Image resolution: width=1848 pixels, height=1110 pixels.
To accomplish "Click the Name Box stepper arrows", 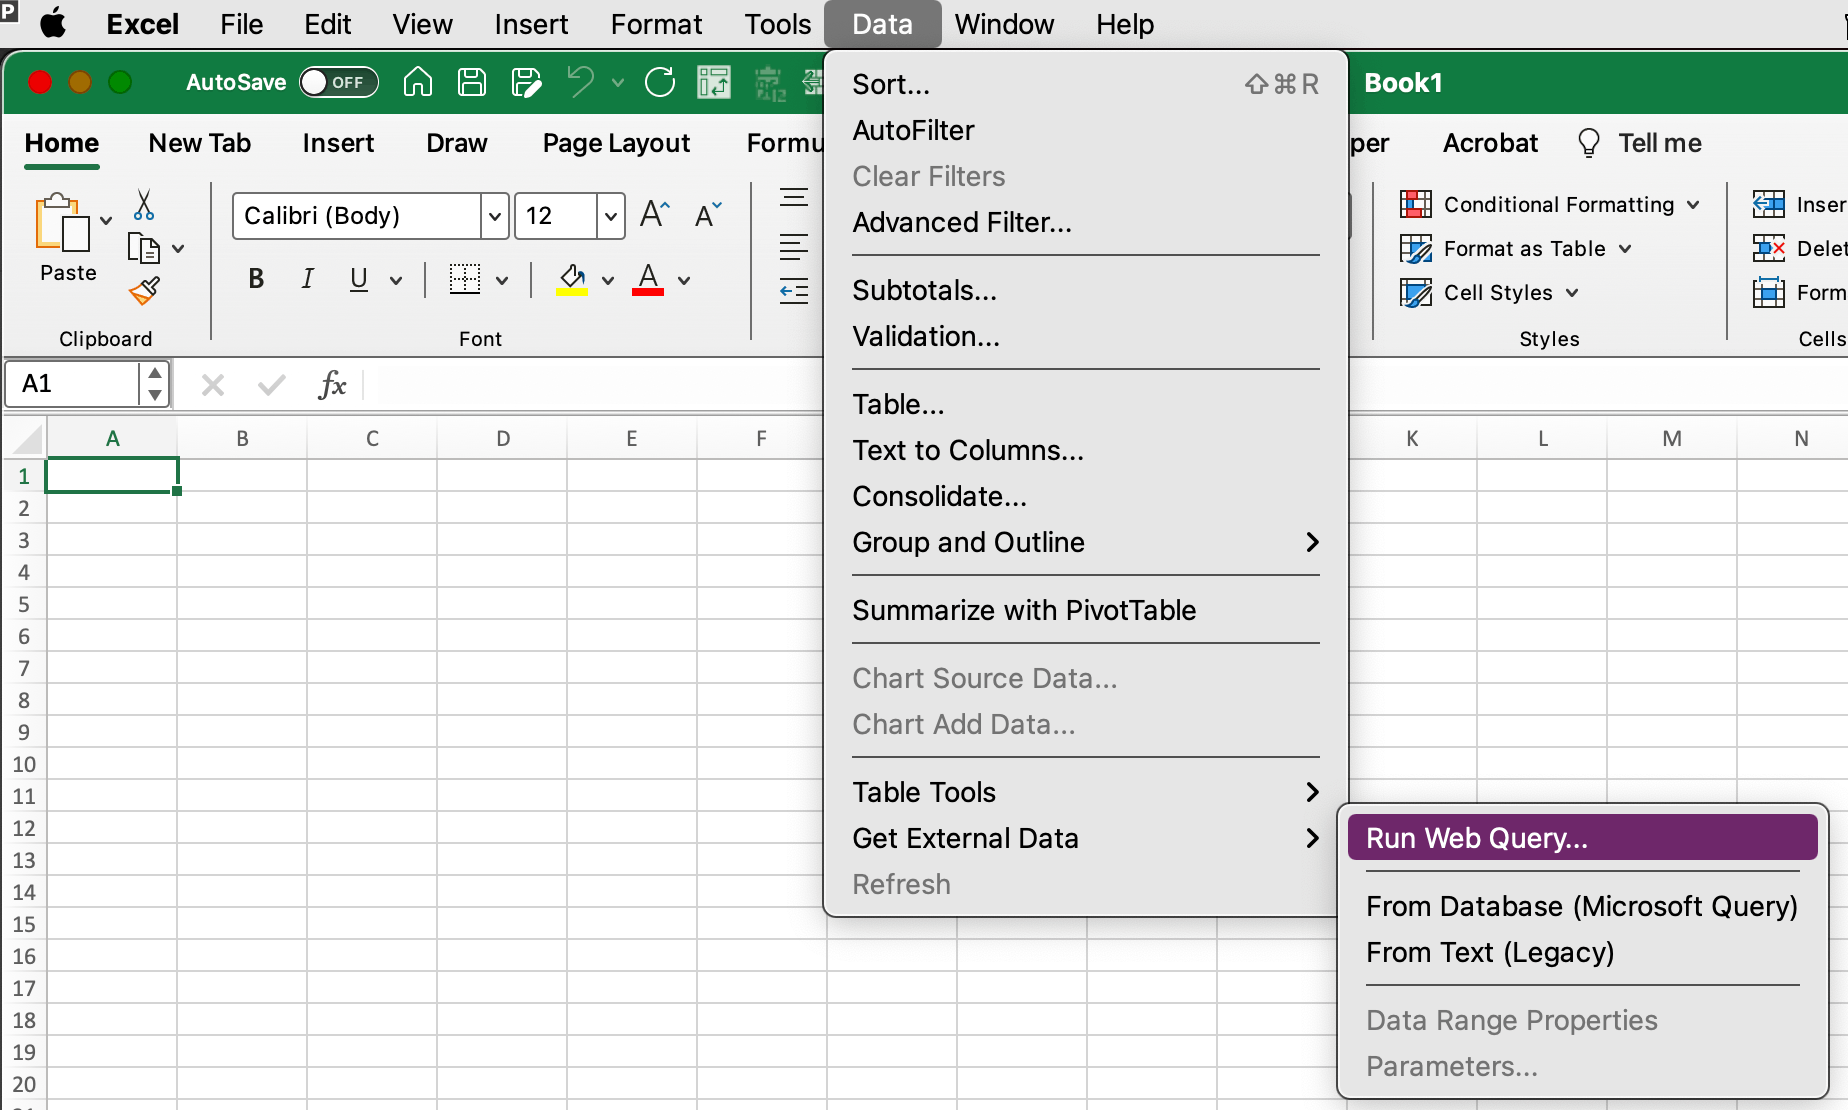I will click(154, 384).
